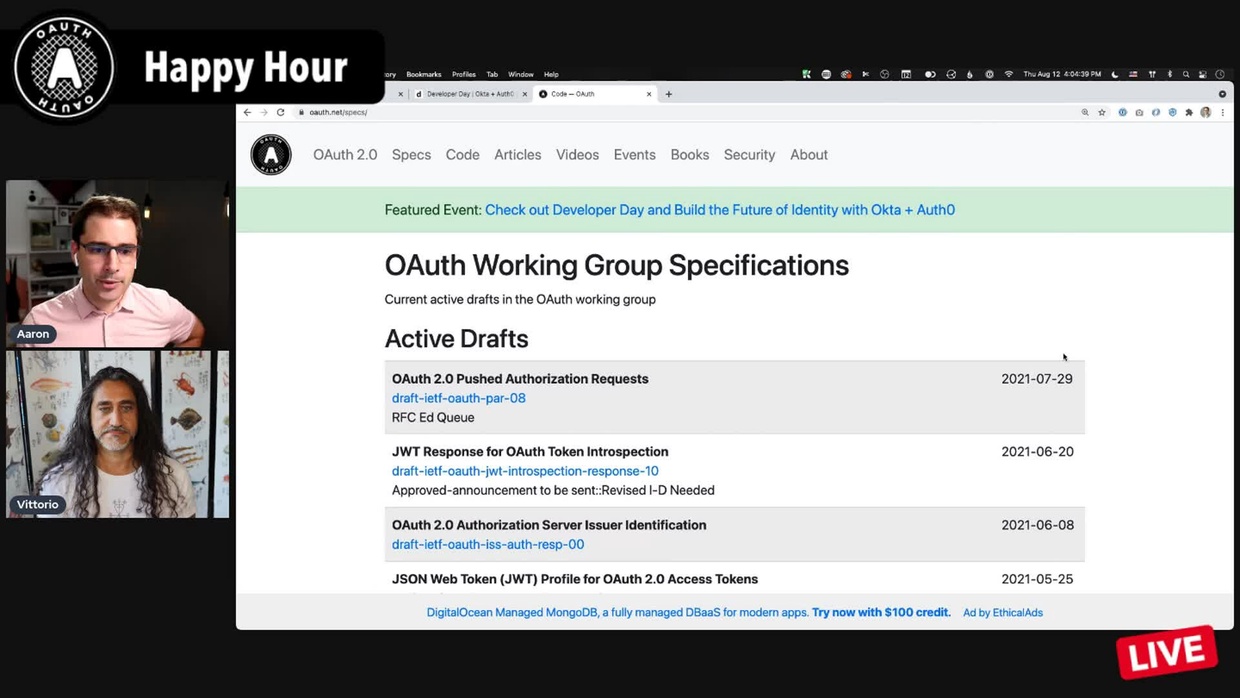Click the Bluetooth icon in the menu bar
The height and width of the screenshot is (698, 1240).
[x=1170, y=74]
